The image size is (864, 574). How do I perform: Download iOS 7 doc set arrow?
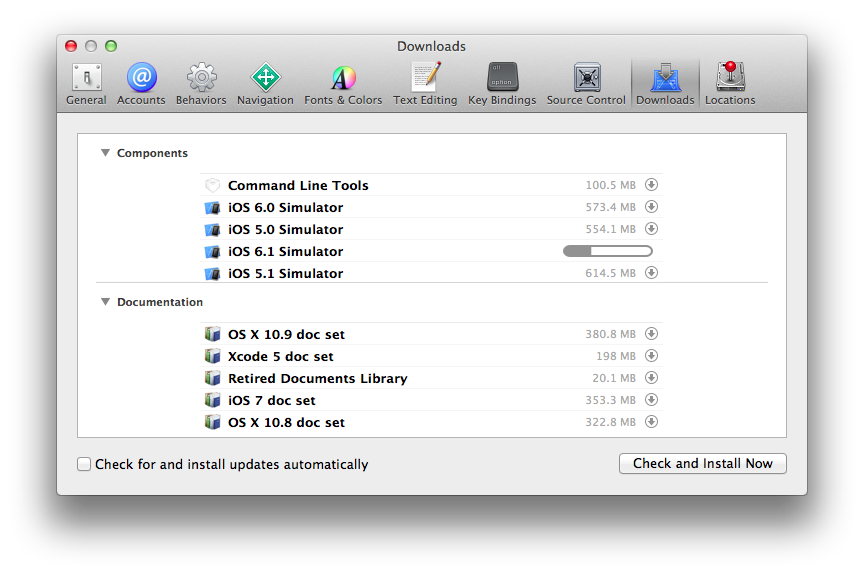651,400
